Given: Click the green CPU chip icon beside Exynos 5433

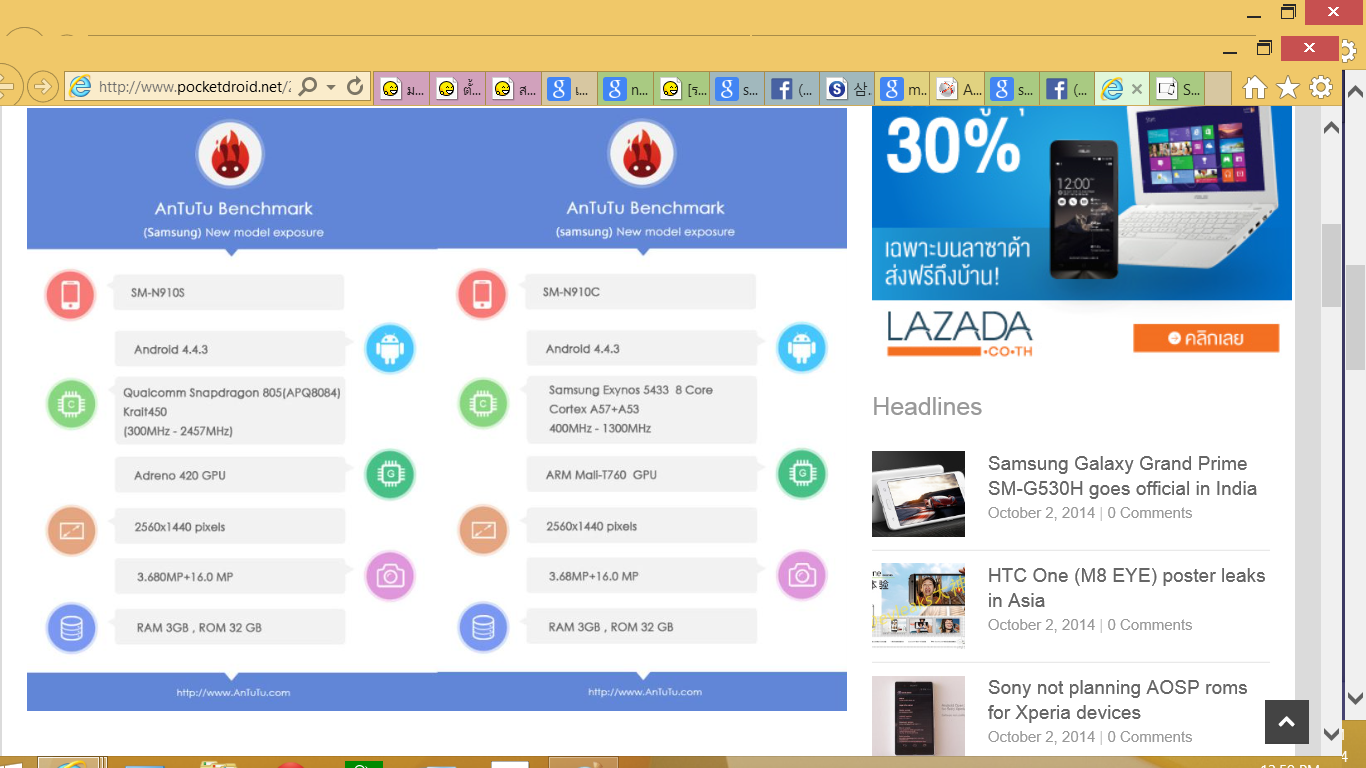Looking at the screenshot, I should coord(483,404).
